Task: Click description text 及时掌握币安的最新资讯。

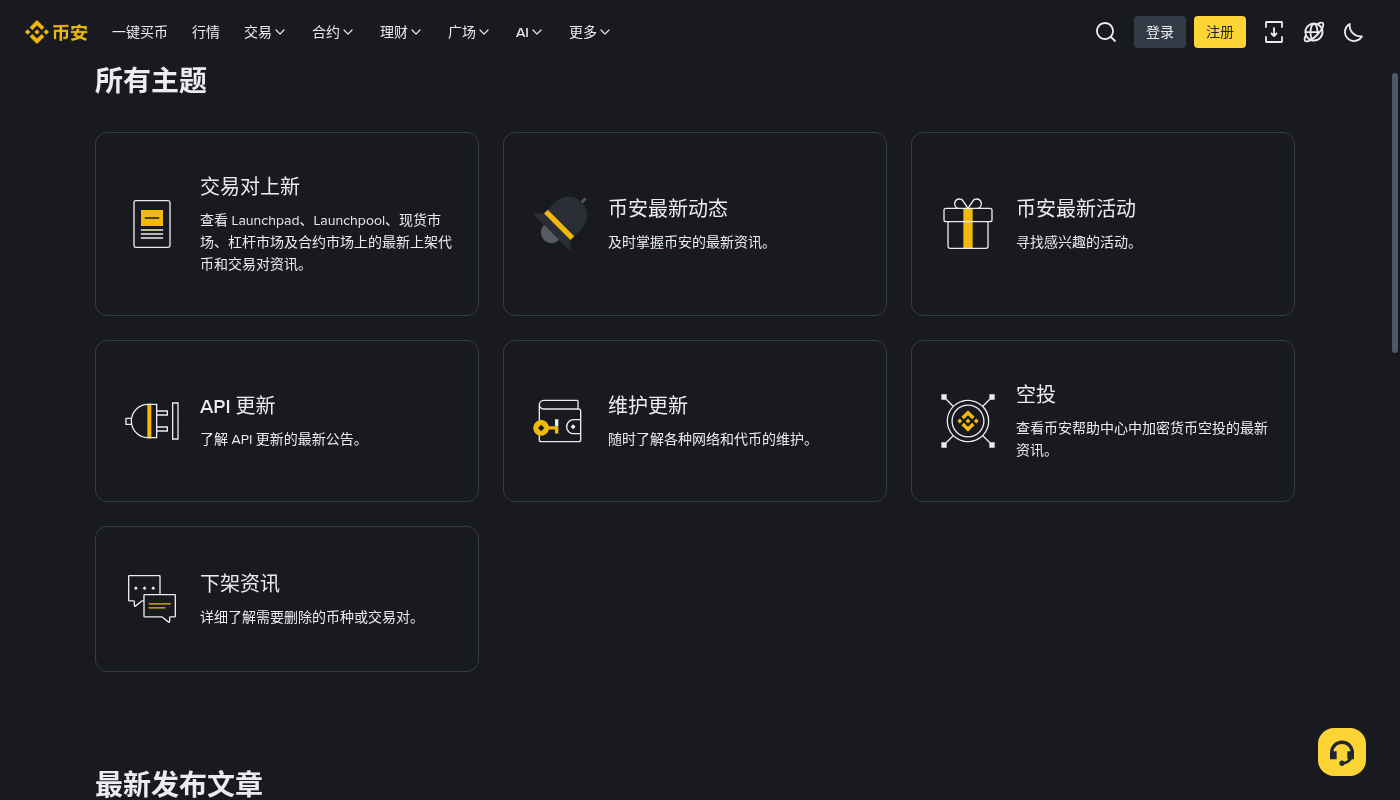Action: pyautogui.click(x=692, y=242)
